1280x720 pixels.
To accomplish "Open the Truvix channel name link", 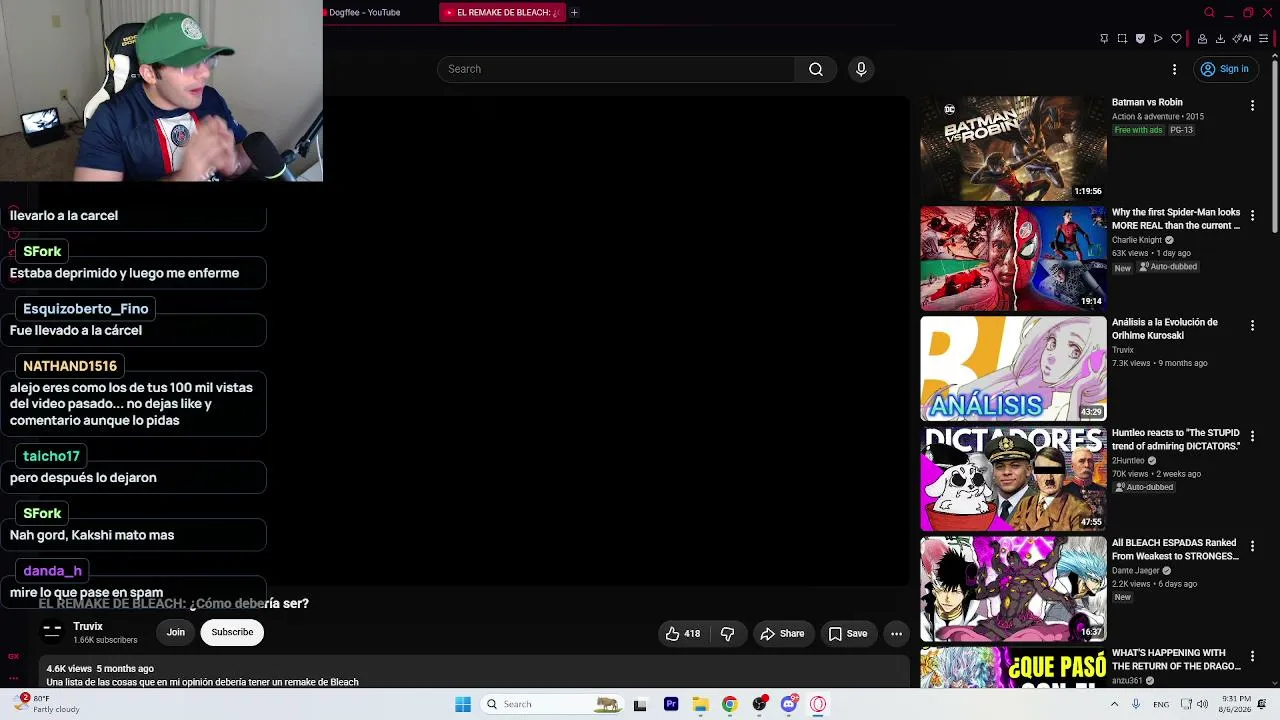I will (88, 626).
